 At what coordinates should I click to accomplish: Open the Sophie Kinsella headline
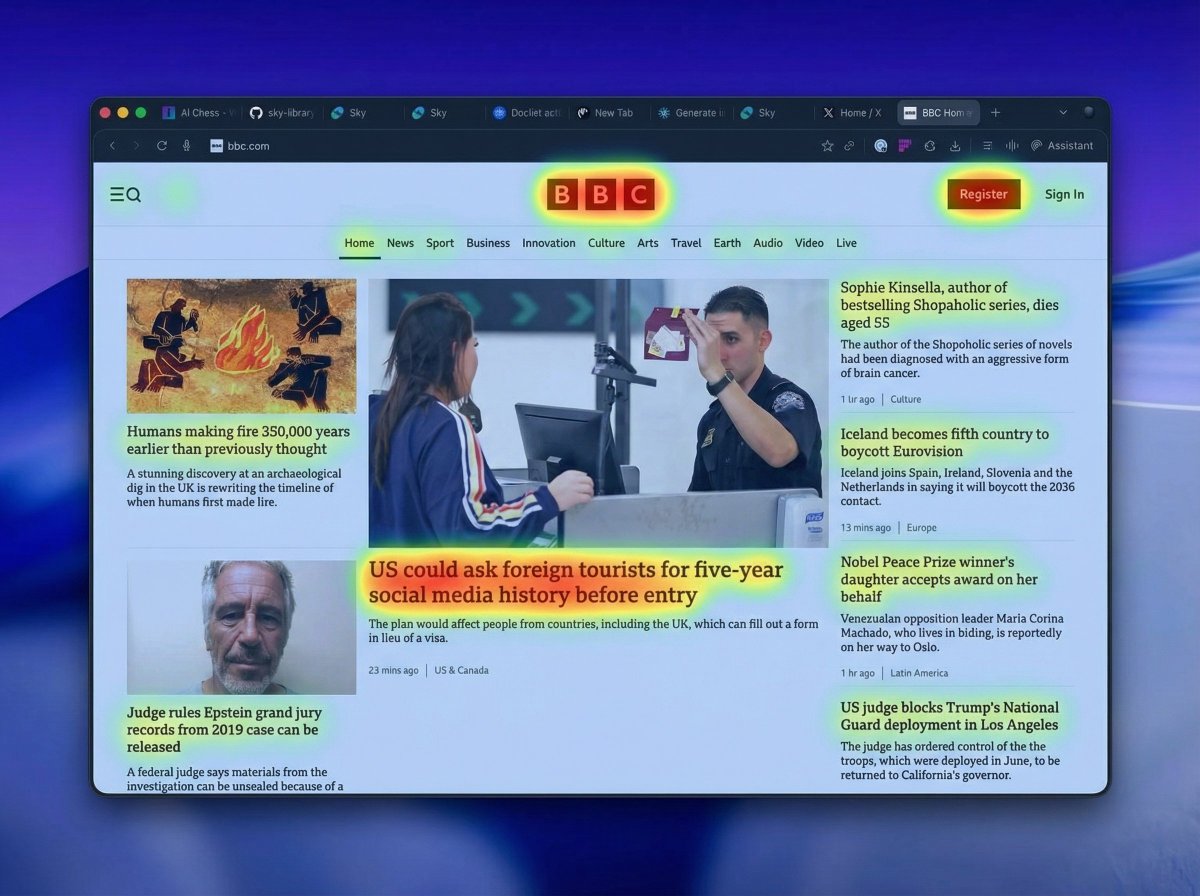click(x=949, y=305)
